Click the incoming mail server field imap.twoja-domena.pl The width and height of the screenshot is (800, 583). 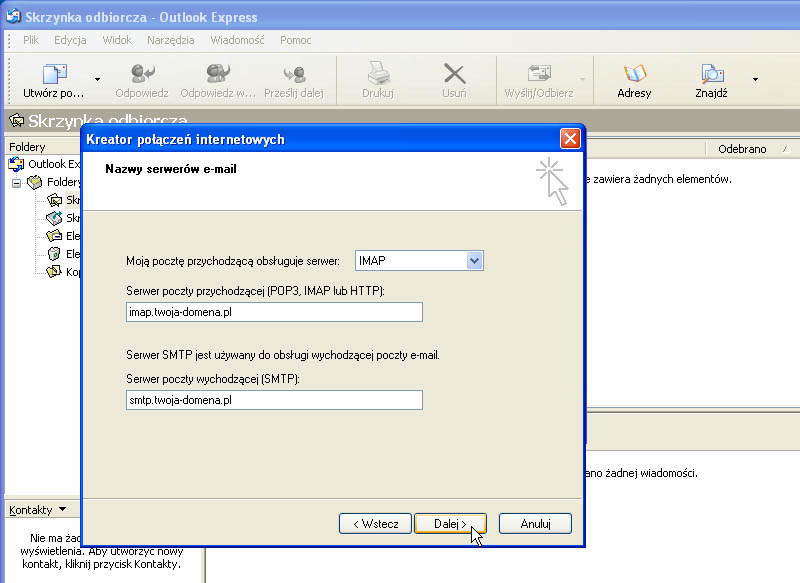[x=274, y=312]
